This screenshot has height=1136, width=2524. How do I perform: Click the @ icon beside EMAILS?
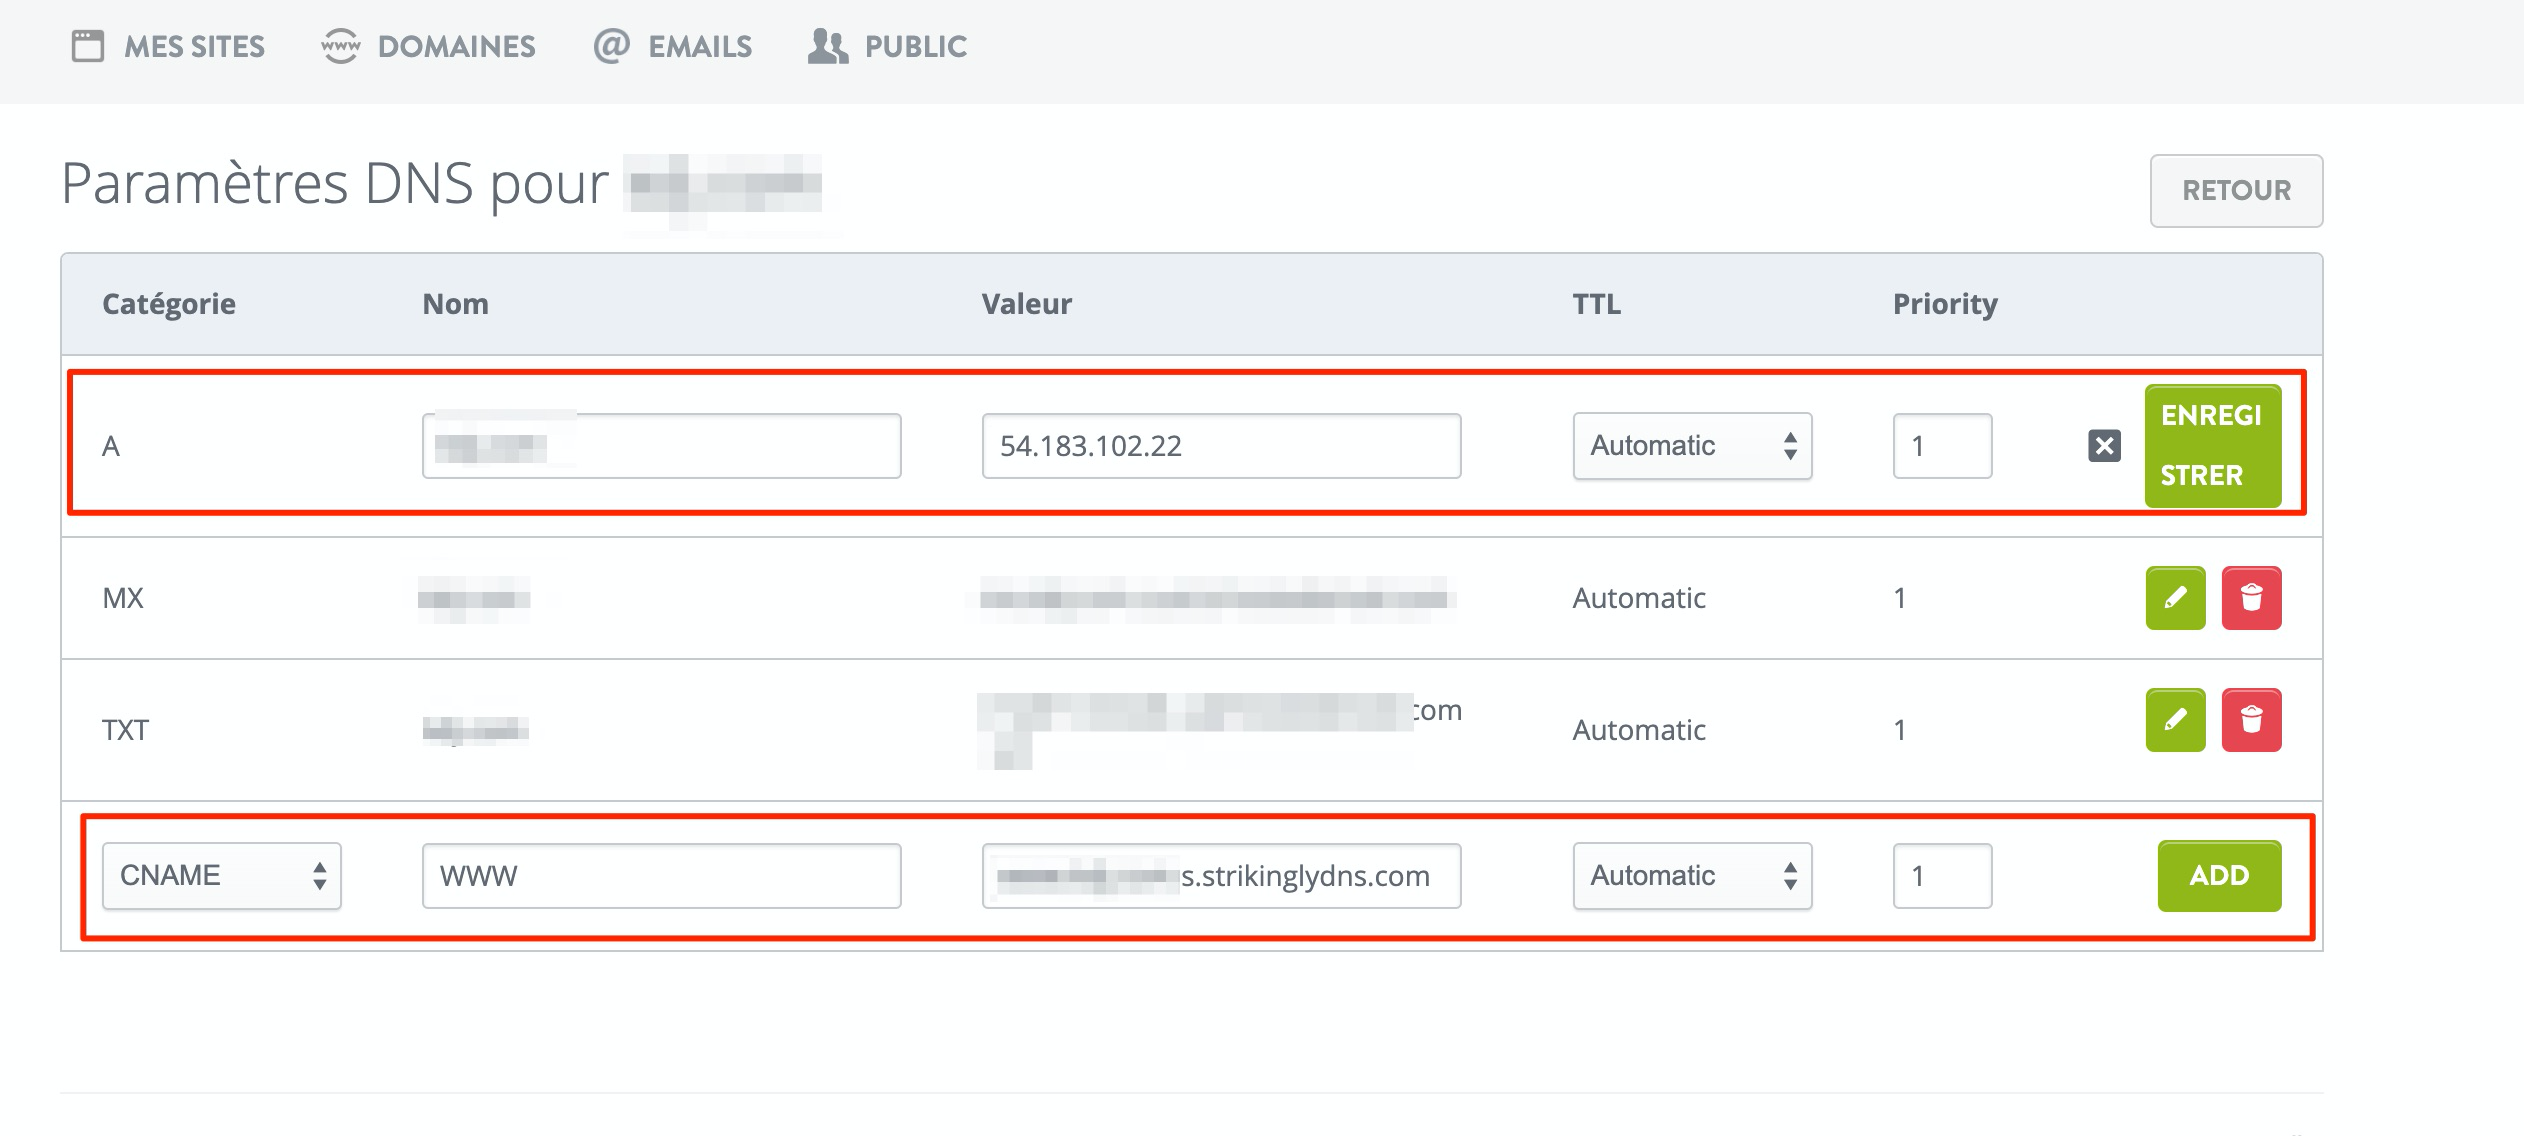pos(611,46)
